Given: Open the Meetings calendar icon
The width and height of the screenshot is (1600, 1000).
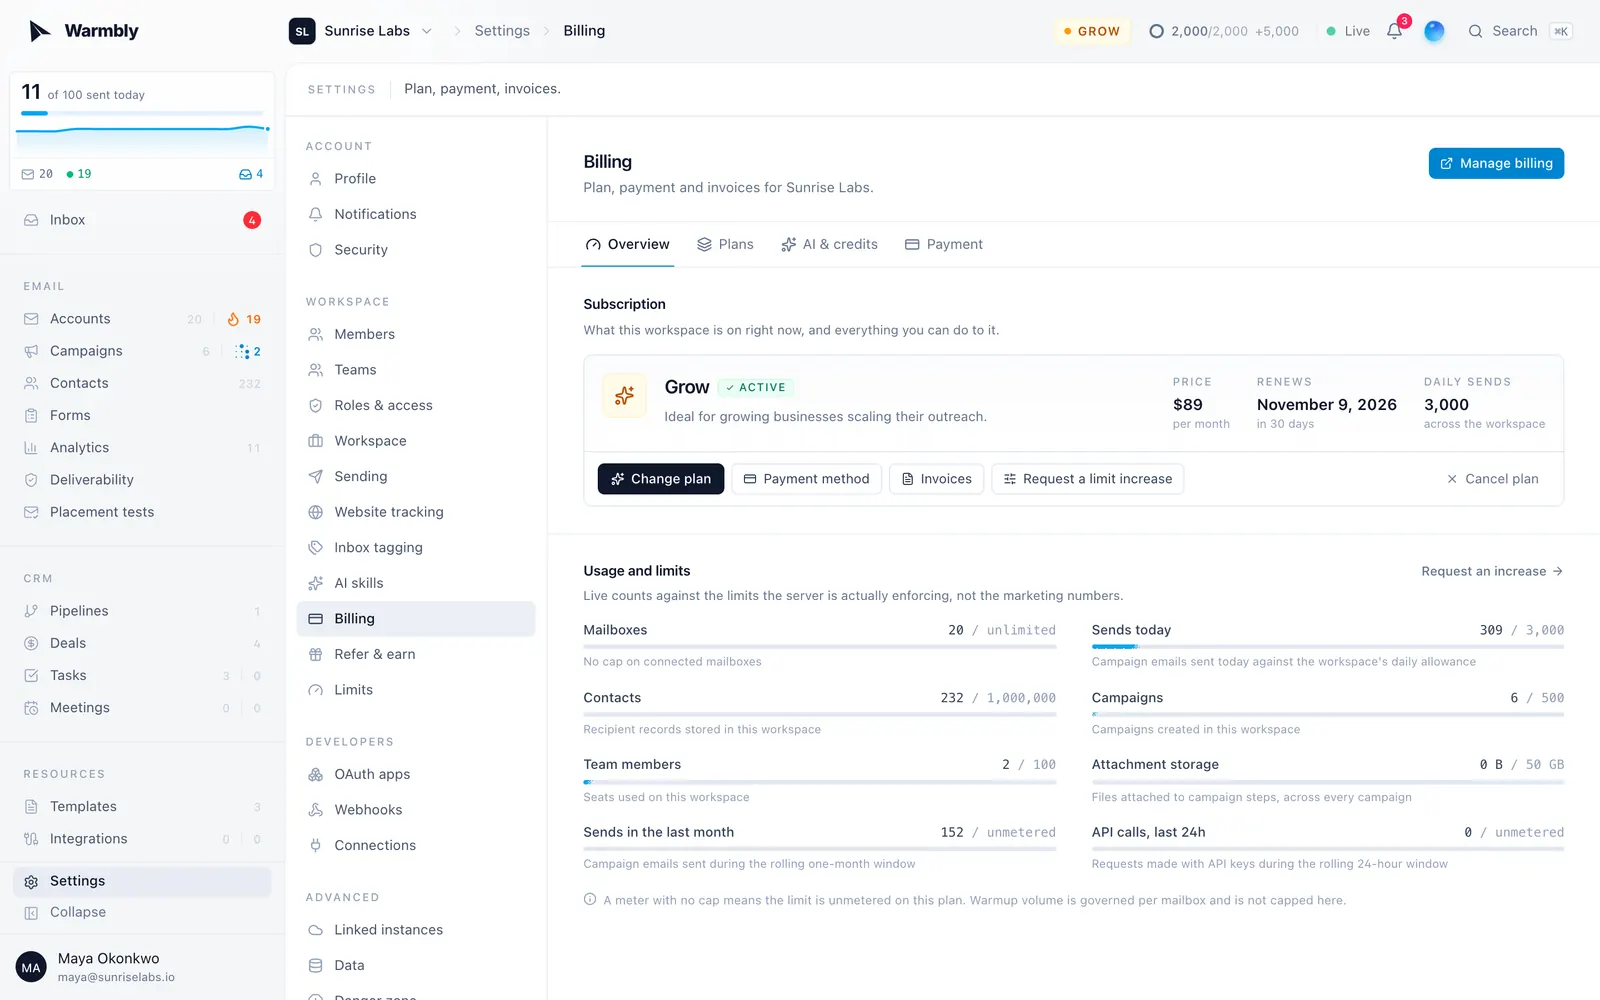Looking at the screenshot, I should coord(31,708).
